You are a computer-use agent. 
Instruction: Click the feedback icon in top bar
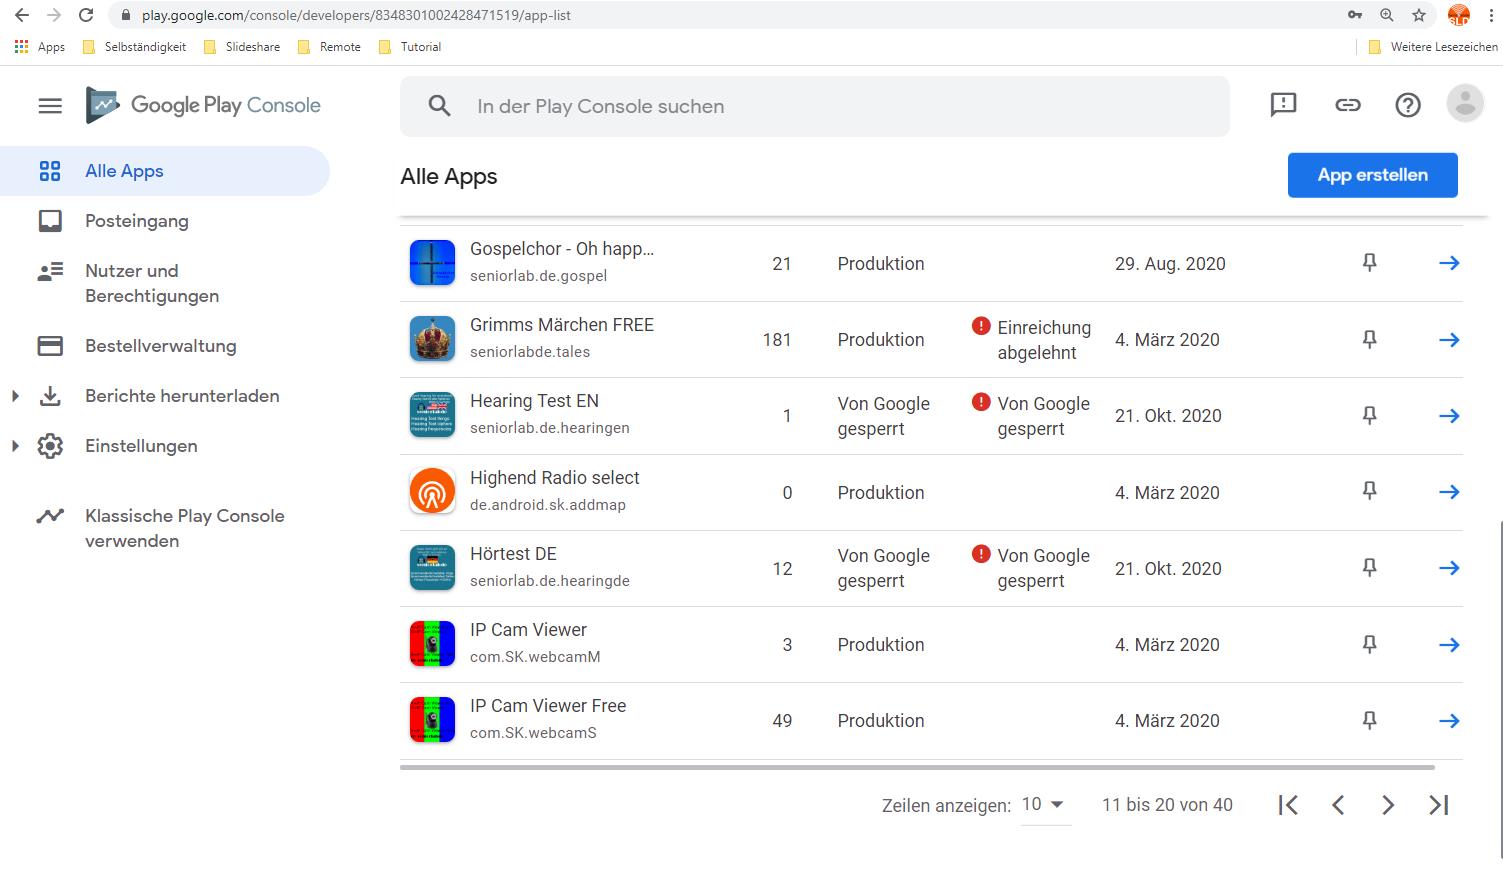[1283, 105]
